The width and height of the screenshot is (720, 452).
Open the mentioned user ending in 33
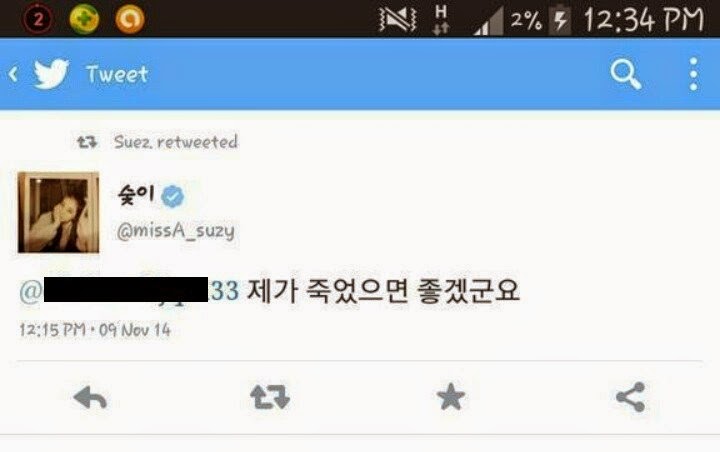pos(129,290)
